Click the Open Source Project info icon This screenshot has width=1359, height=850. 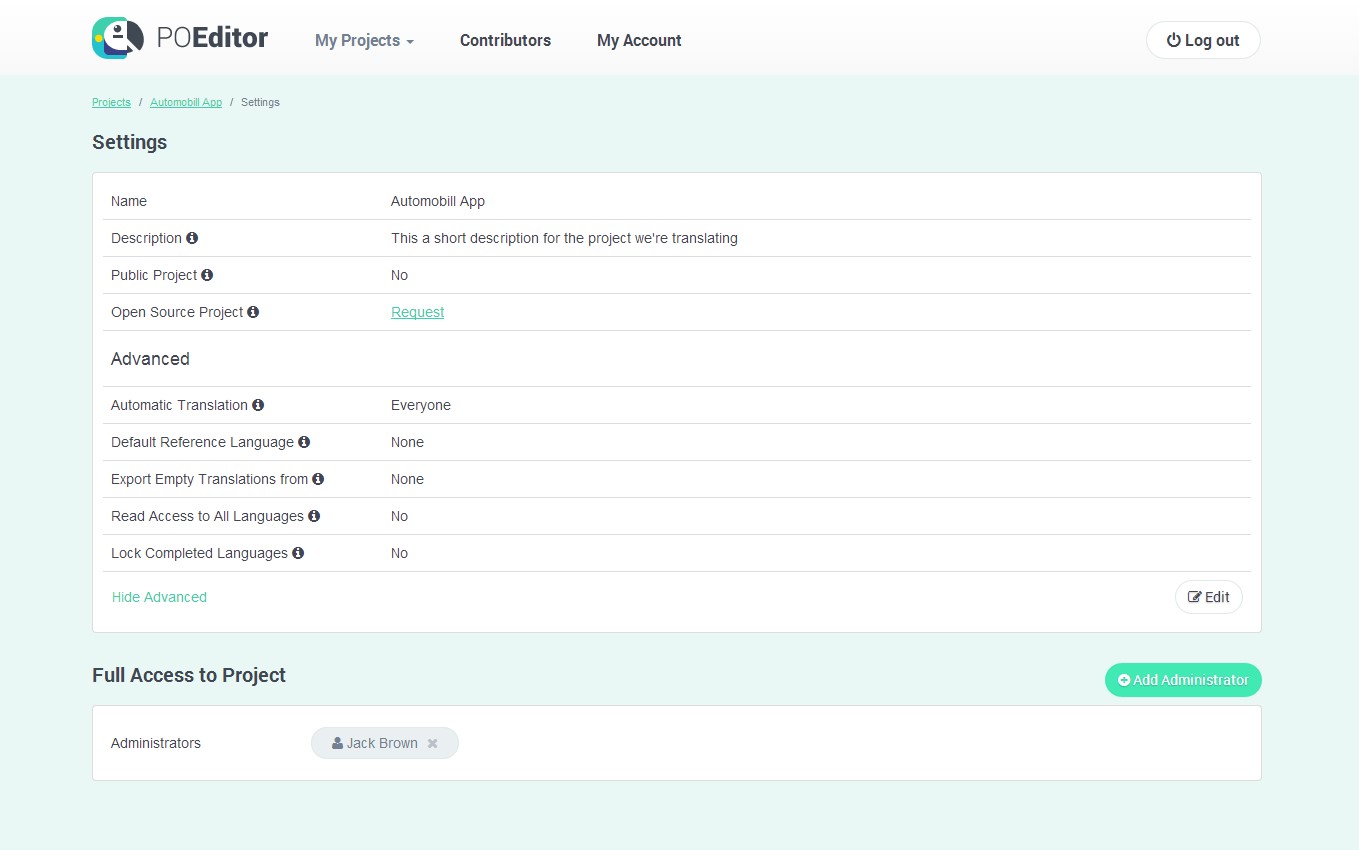253,312
